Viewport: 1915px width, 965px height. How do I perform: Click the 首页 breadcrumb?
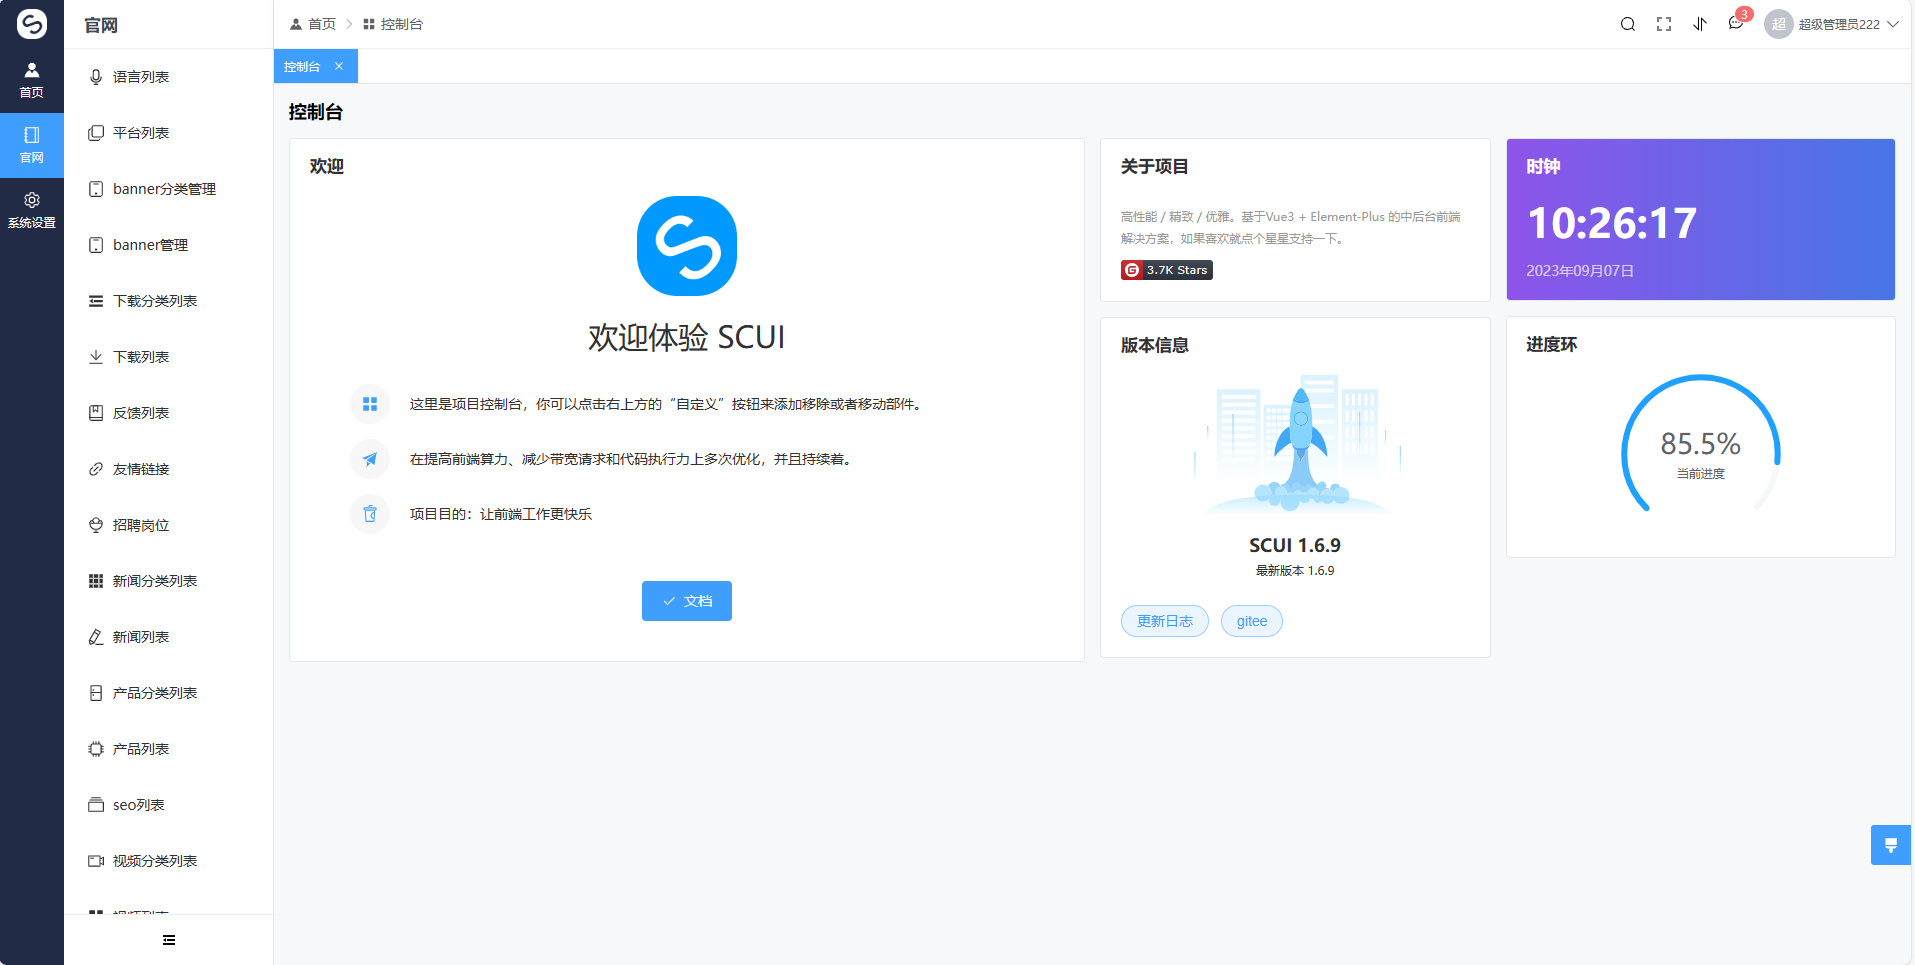(313, 24)
